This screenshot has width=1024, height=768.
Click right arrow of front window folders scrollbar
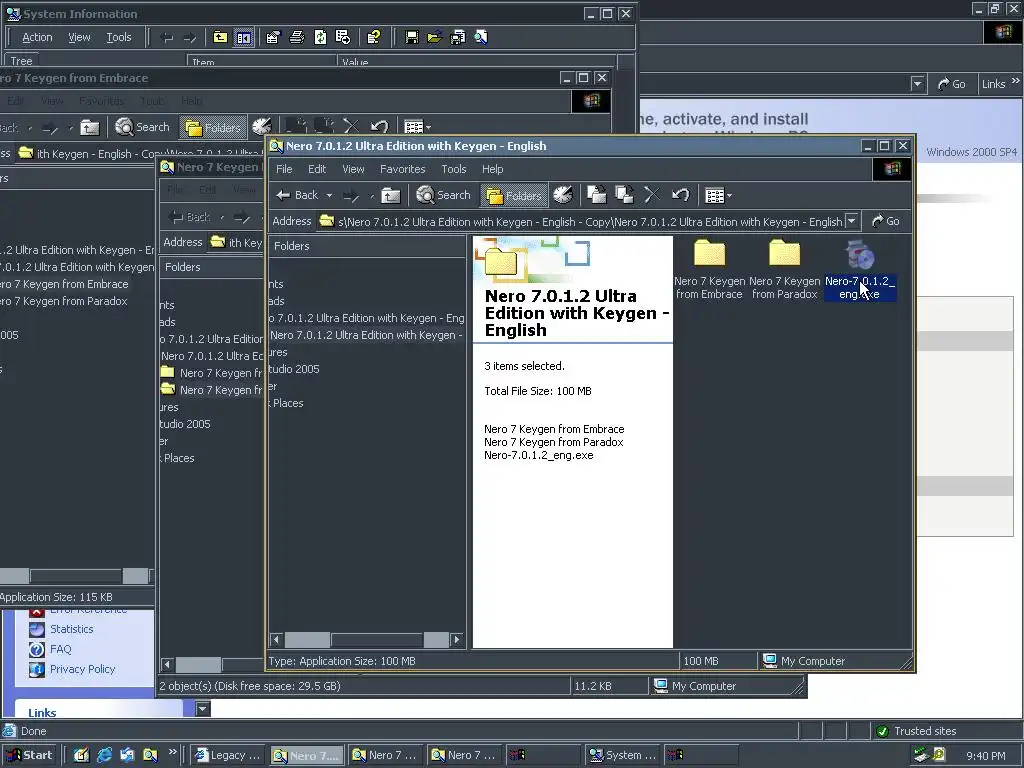pos(457,639)
